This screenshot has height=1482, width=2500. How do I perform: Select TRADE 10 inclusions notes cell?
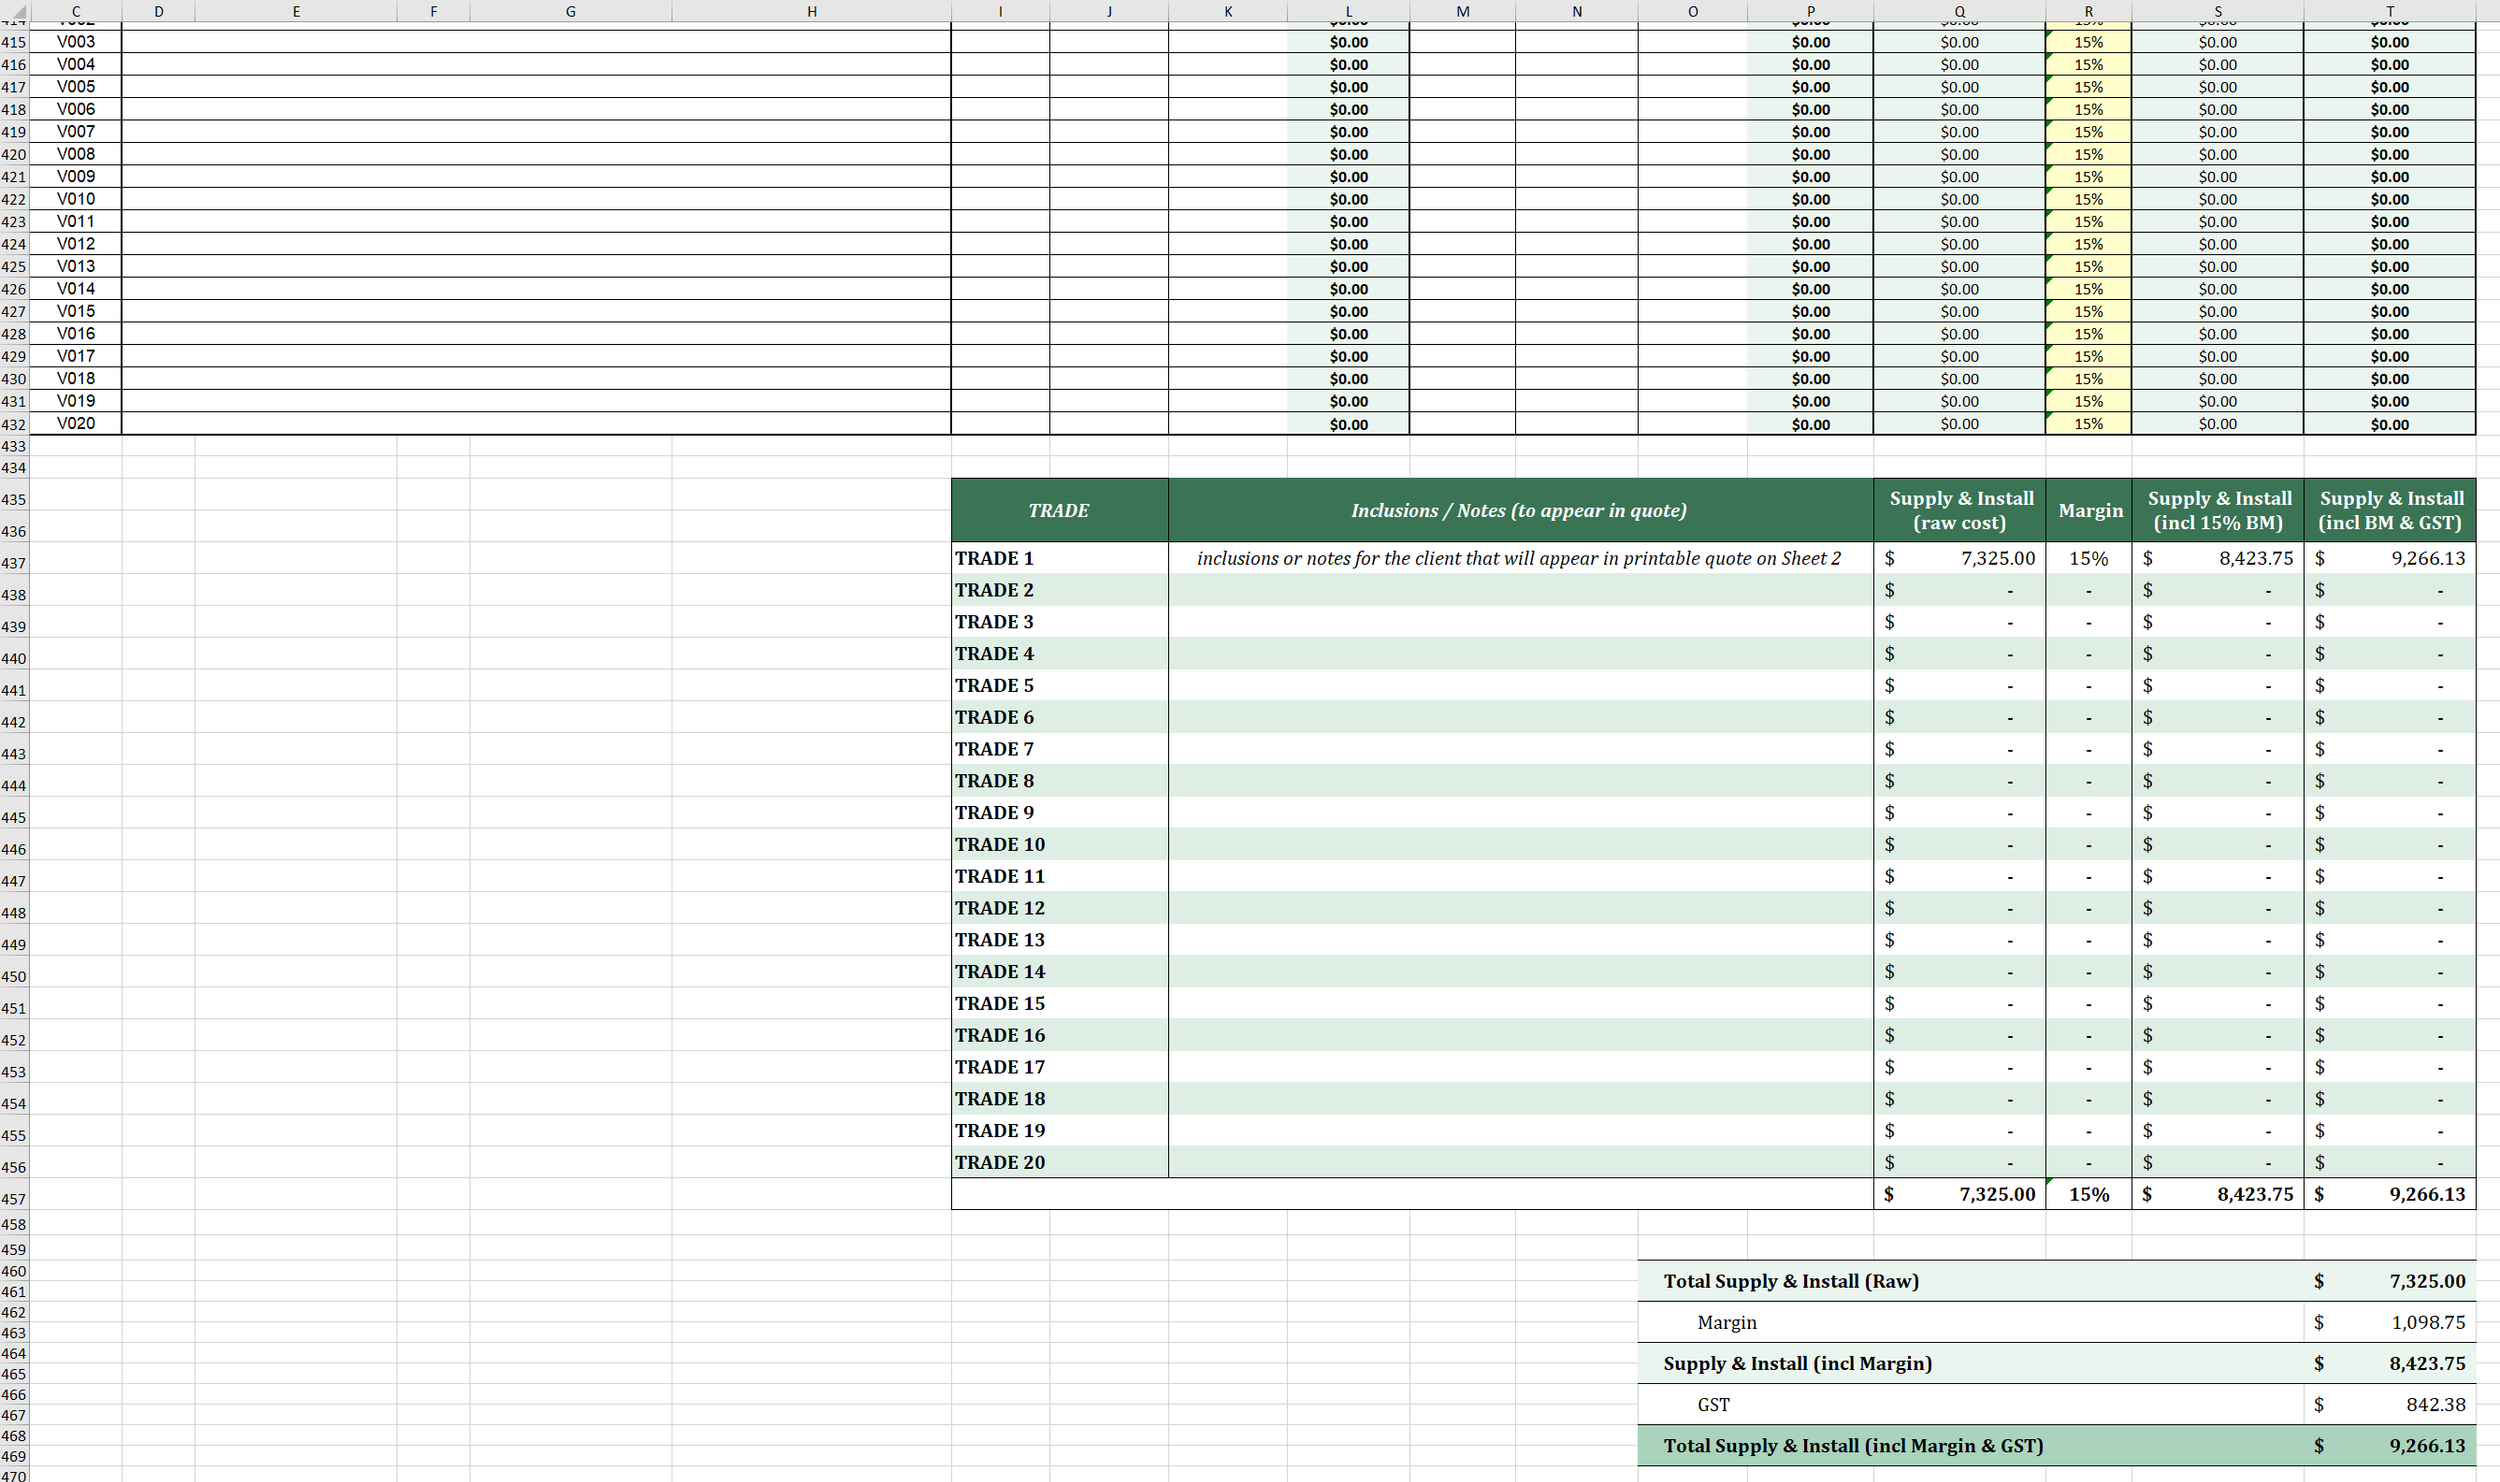click(x=1518, y=844)
